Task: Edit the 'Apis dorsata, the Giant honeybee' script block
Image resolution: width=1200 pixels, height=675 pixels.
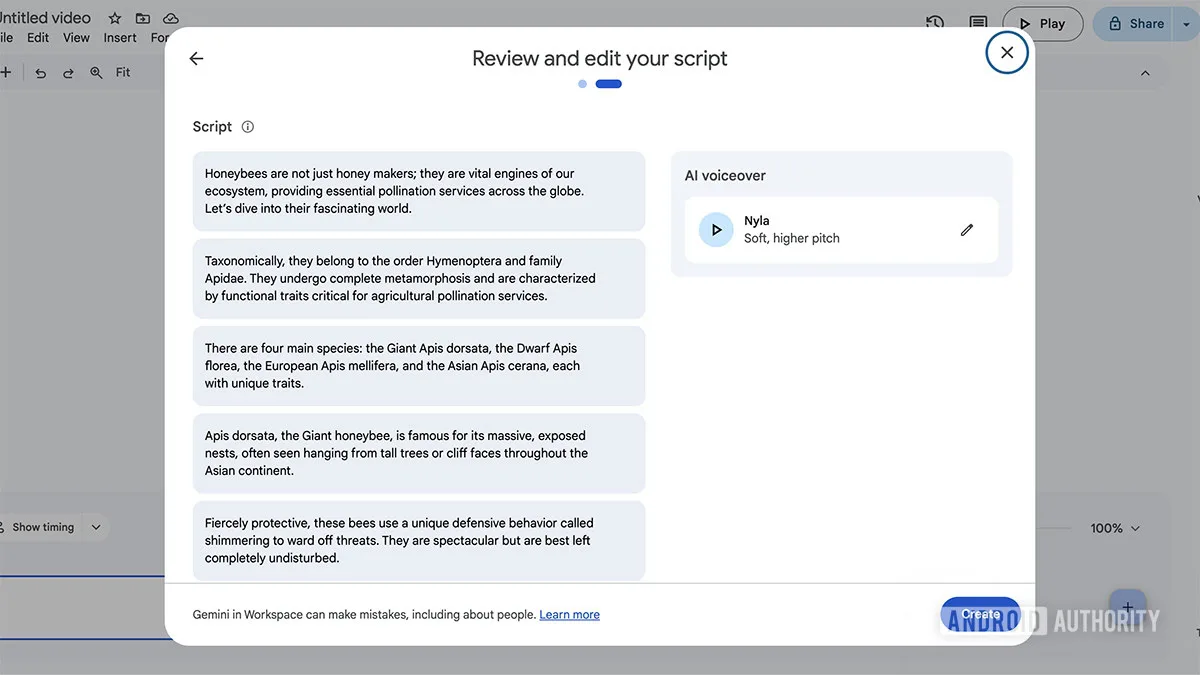Action: [x=419, y=453]
